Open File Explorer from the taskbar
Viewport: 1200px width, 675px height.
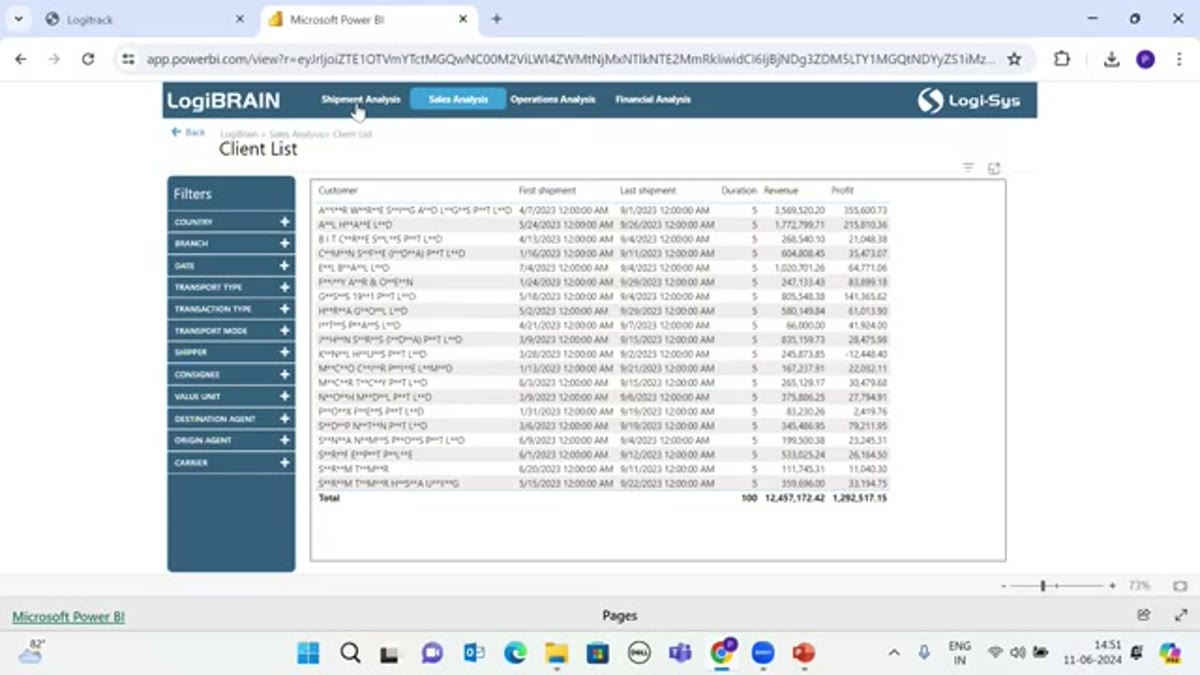pos(556,653)
